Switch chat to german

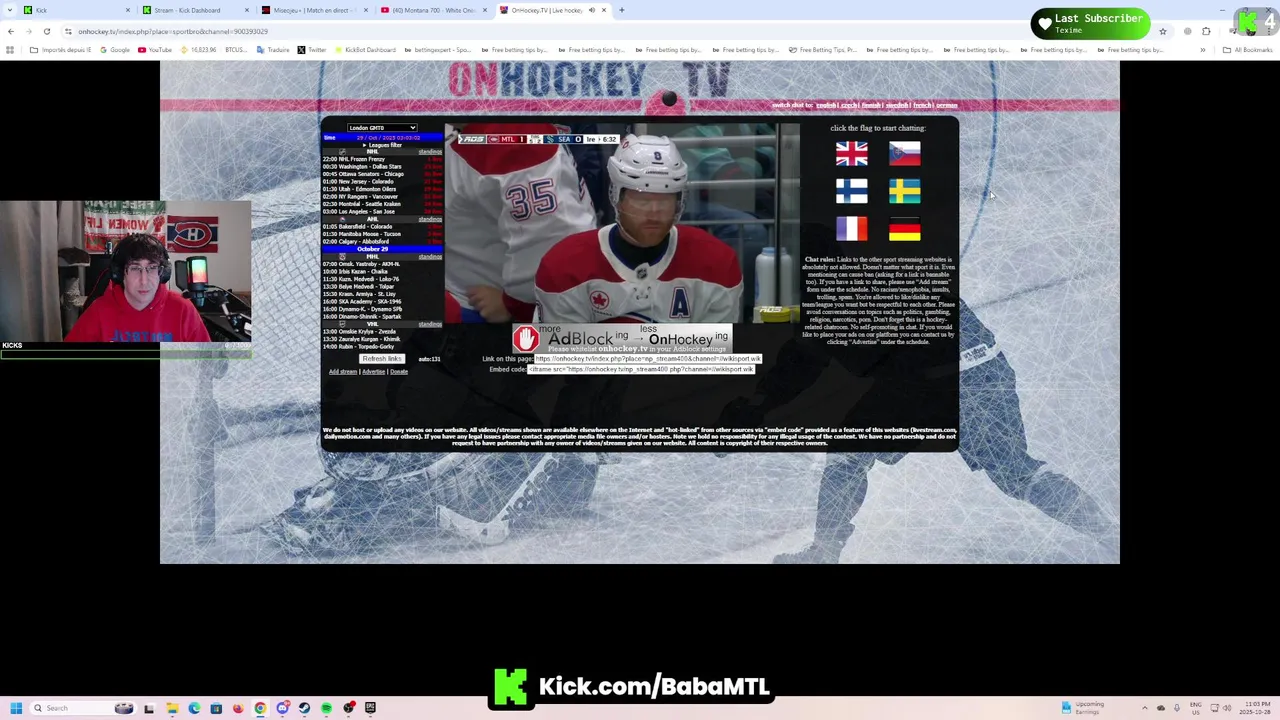(x=946, y=105)
